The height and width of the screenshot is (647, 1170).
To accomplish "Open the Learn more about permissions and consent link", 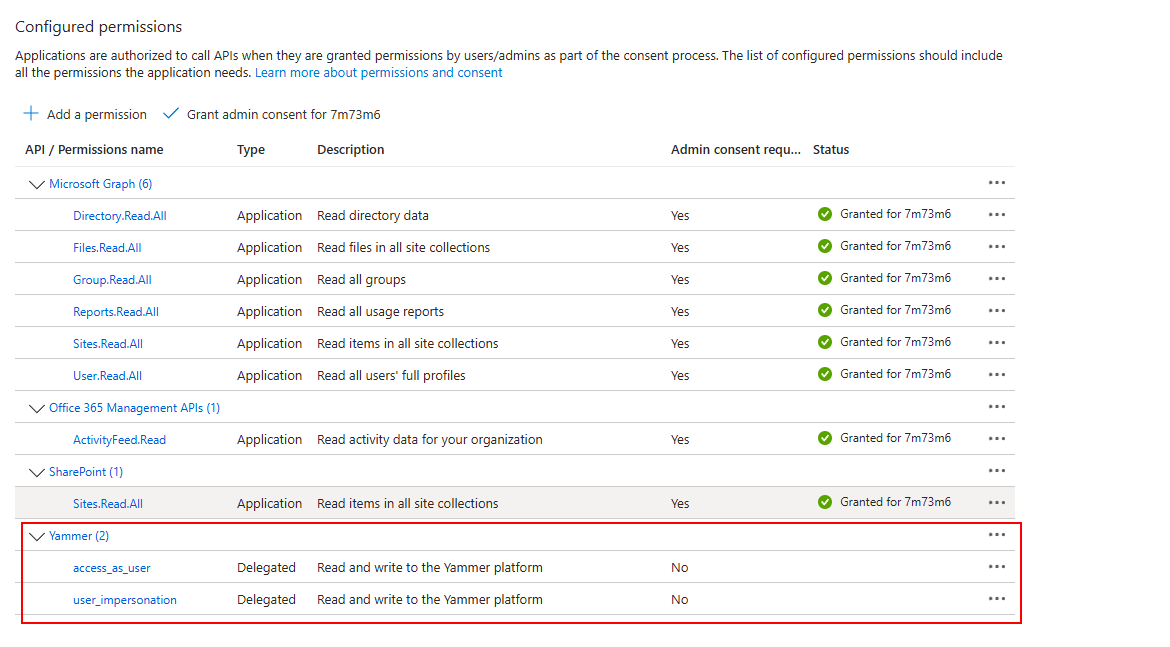I will pos(378,72).
